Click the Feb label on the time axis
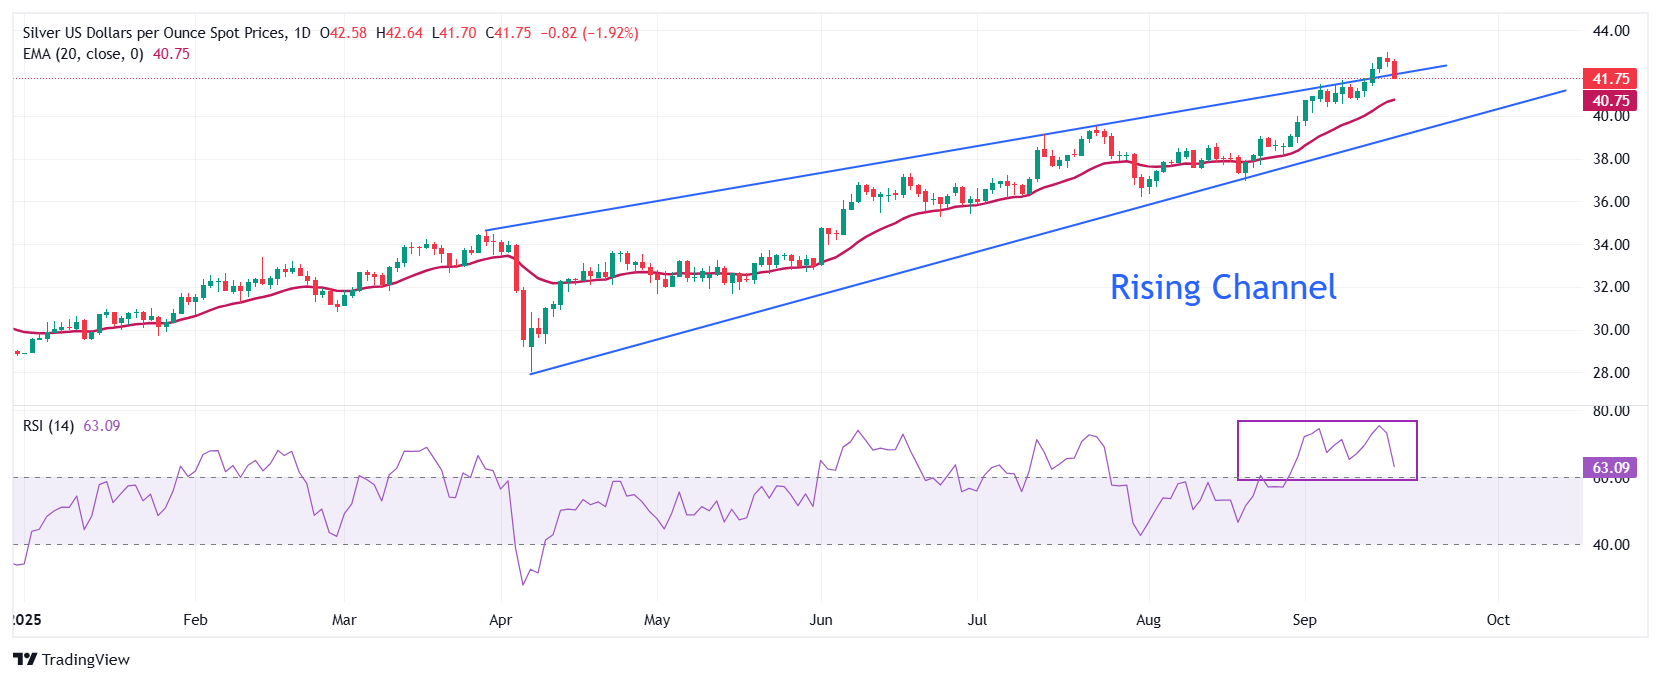This screenshot has width=1661, height=681. (x=195, y=620)
